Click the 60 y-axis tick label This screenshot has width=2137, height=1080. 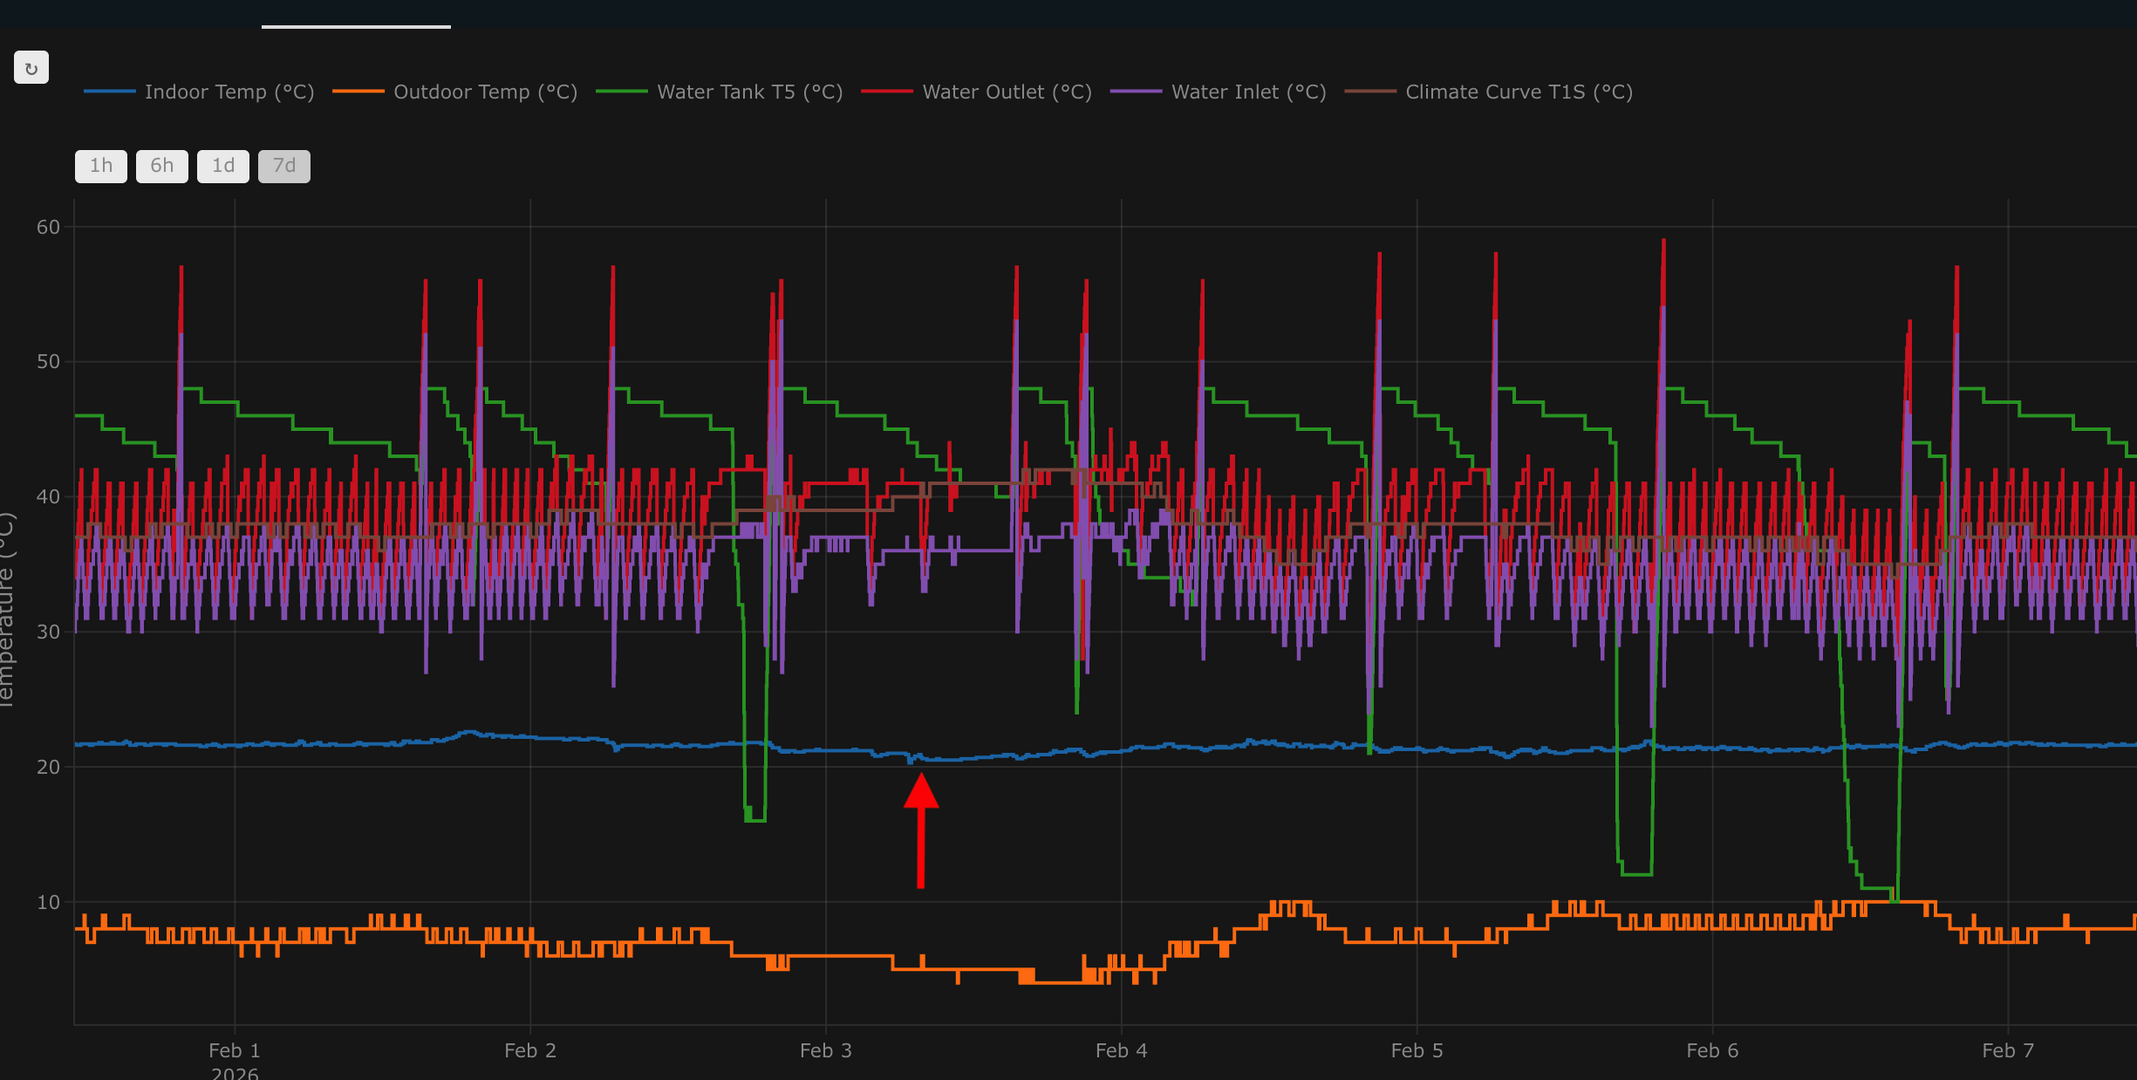(x=48, y=227)
